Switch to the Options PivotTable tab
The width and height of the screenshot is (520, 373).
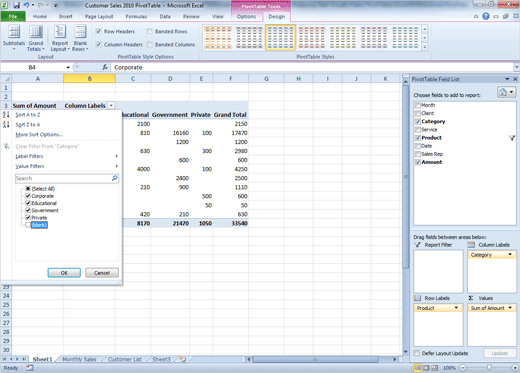(246, 16)
